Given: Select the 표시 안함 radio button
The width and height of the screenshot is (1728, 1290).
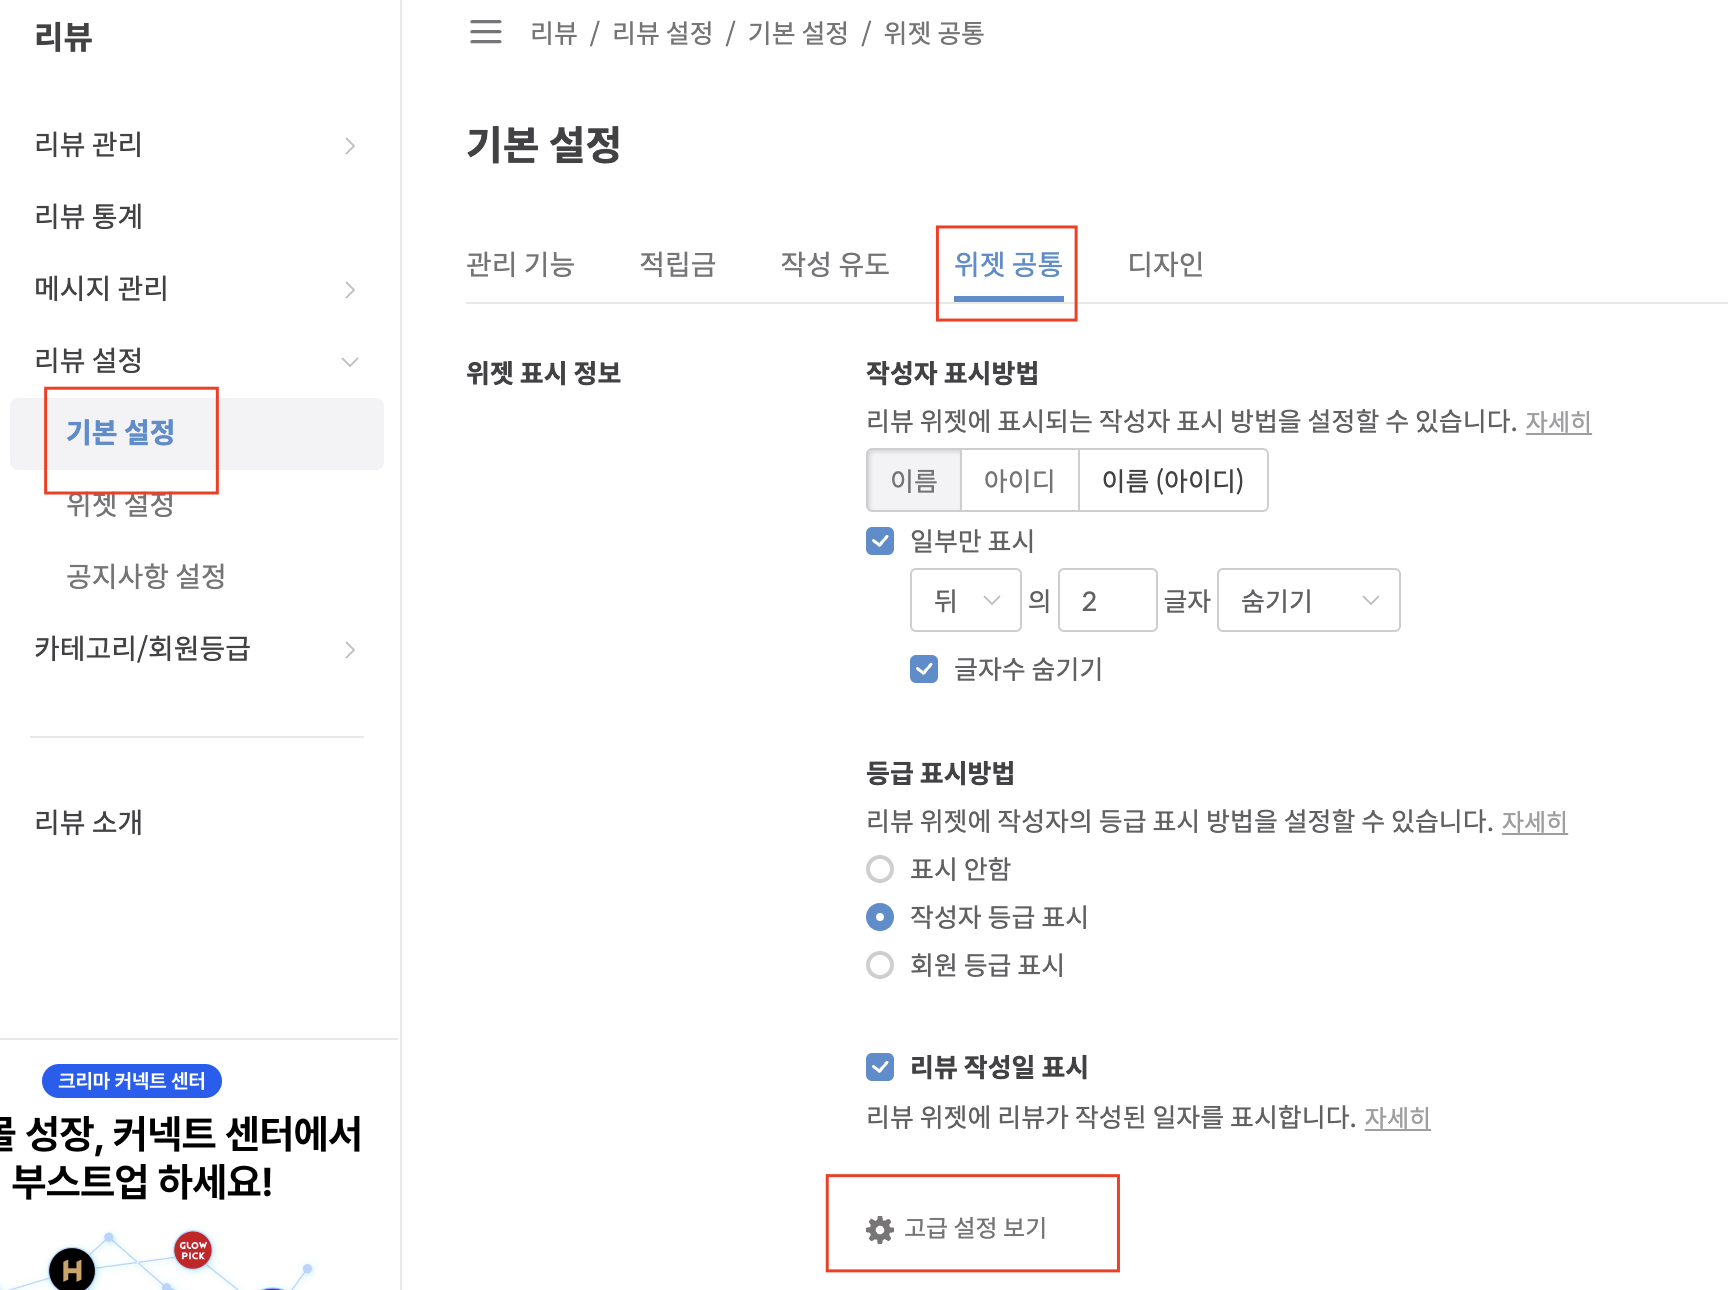Looking at the screenshot, I should (x=880, y=869).
